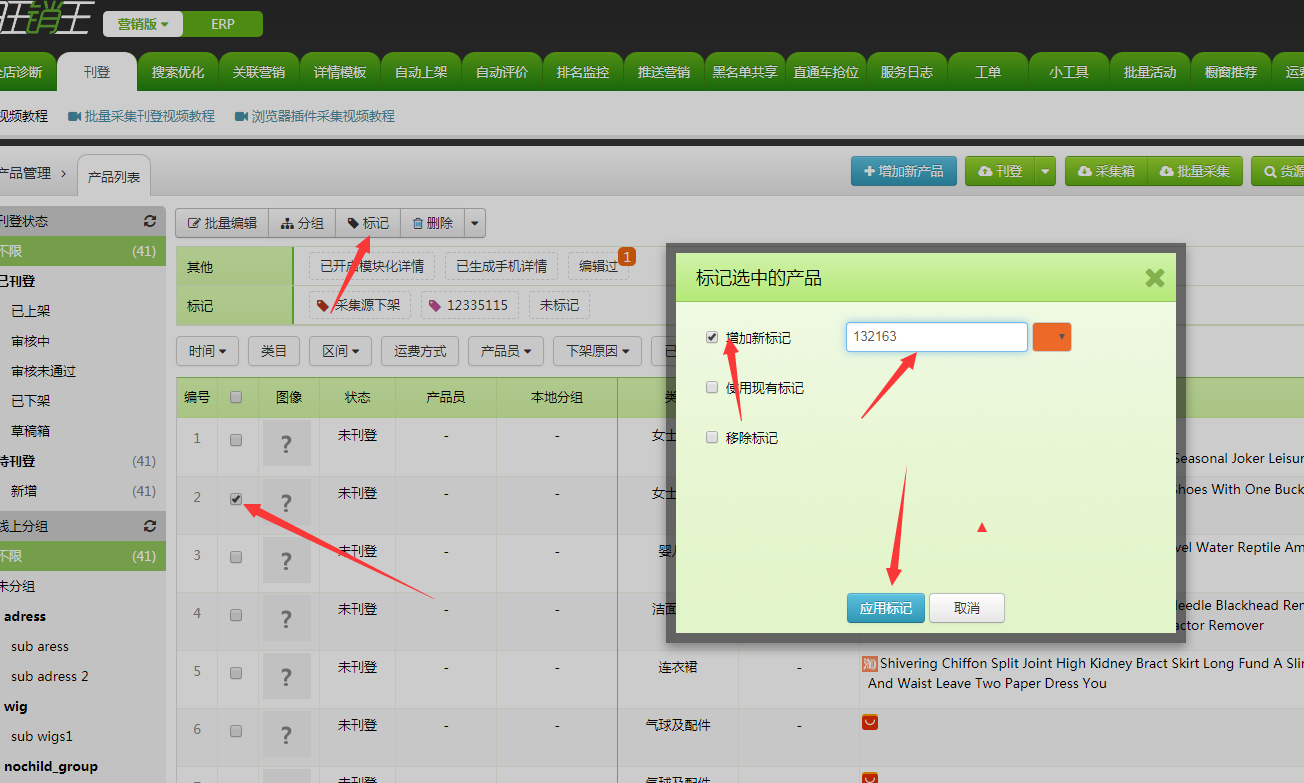Screen dimensions: 1304x783
Task: Click 删除 trash toolbar button
Action: (433, 223)
